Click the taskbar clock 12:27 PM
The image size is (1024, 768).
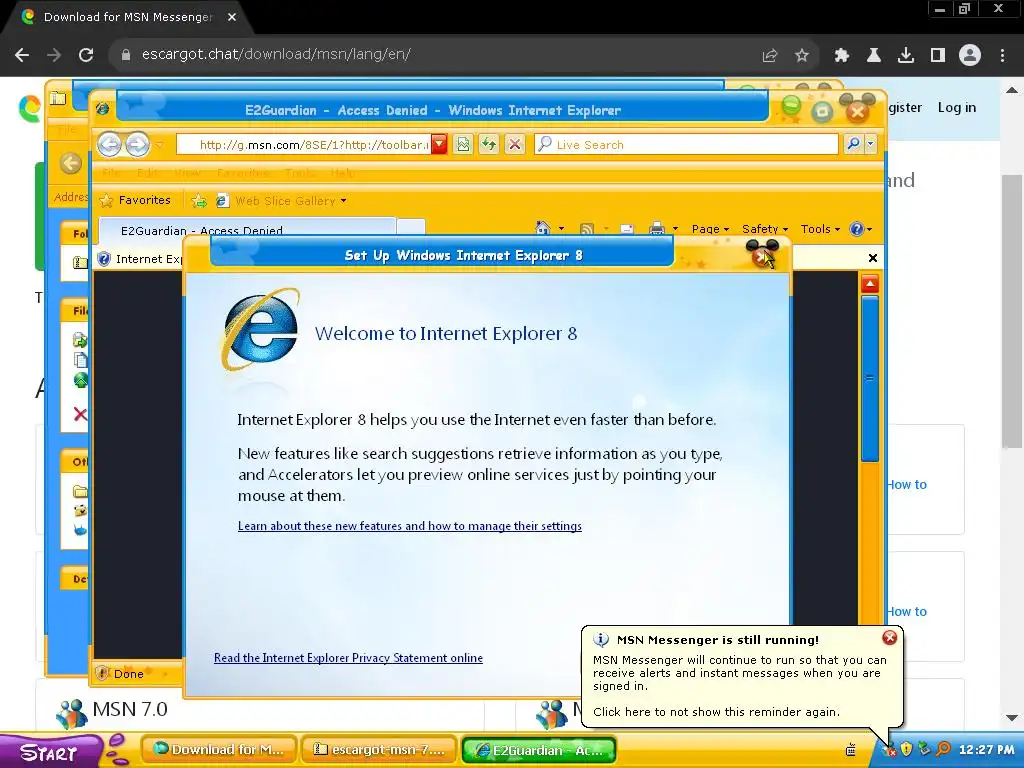(x=987, y=750)
